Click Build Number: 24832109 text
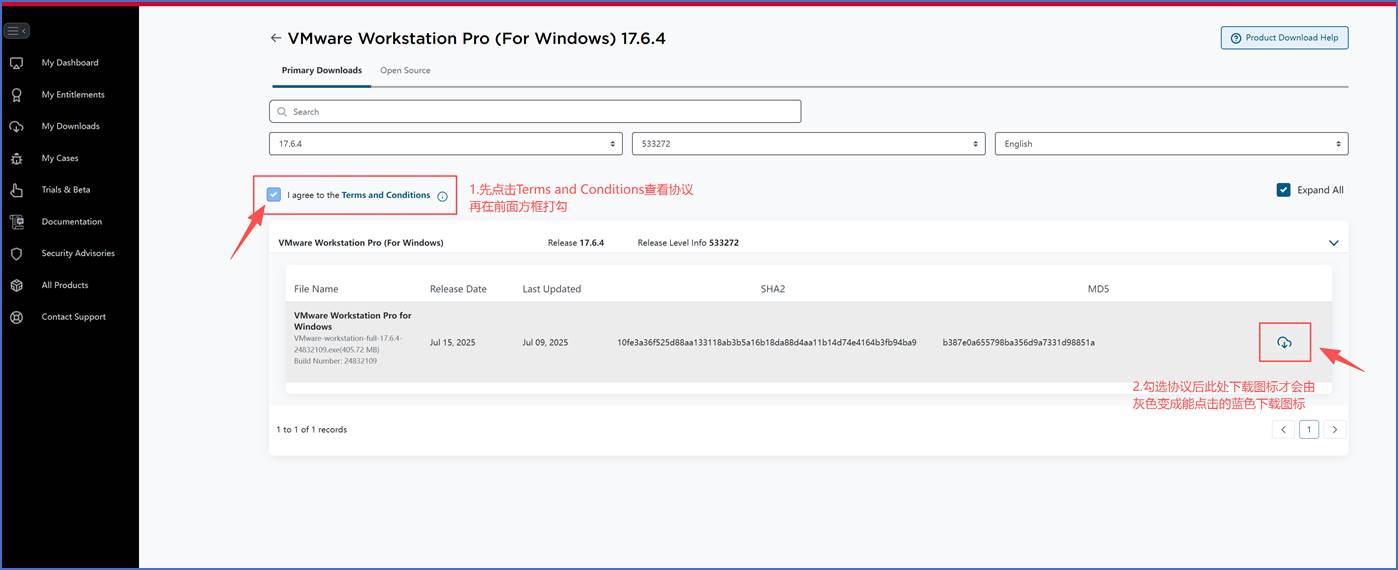This screenshot has width=1398, height=570. pyautogui.click(x=335, y=361)
